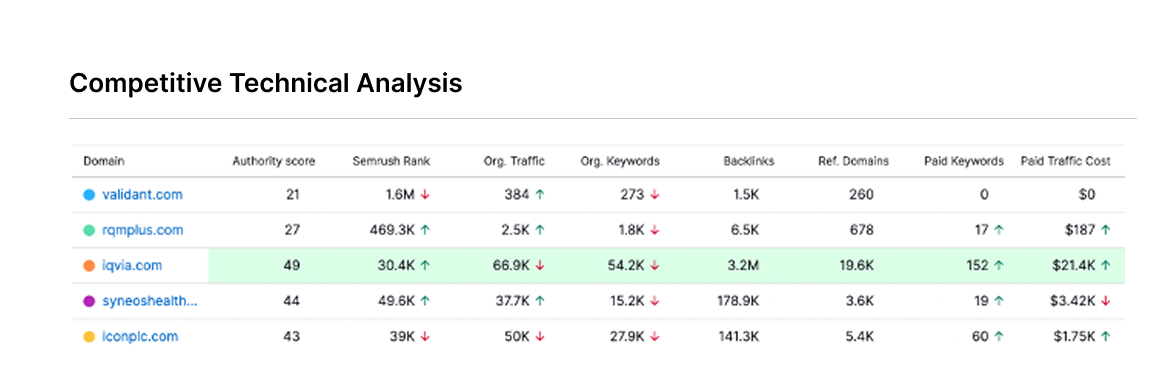Image resolution: width=1176 pixels, height=386 pixels.
Task: Sort by Backlinks column header
Action: [748, 161]
